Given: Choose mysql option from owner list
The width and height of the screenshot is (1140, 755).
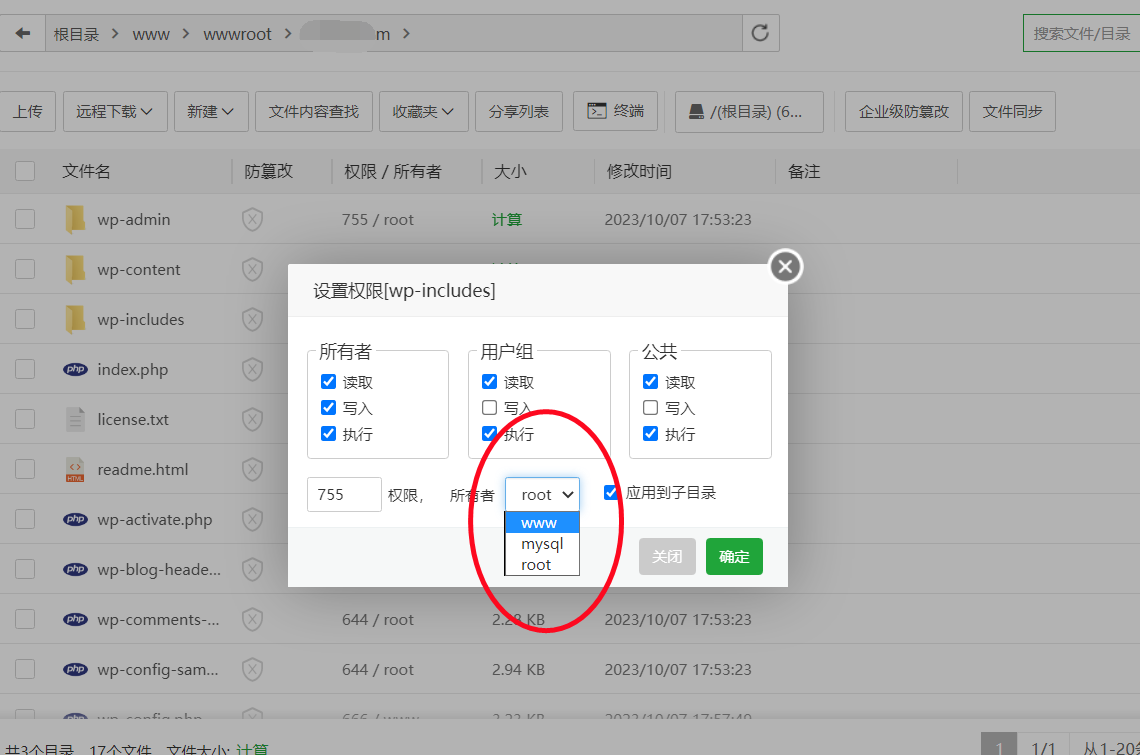Looking at the screenshot, I should 542,544.
